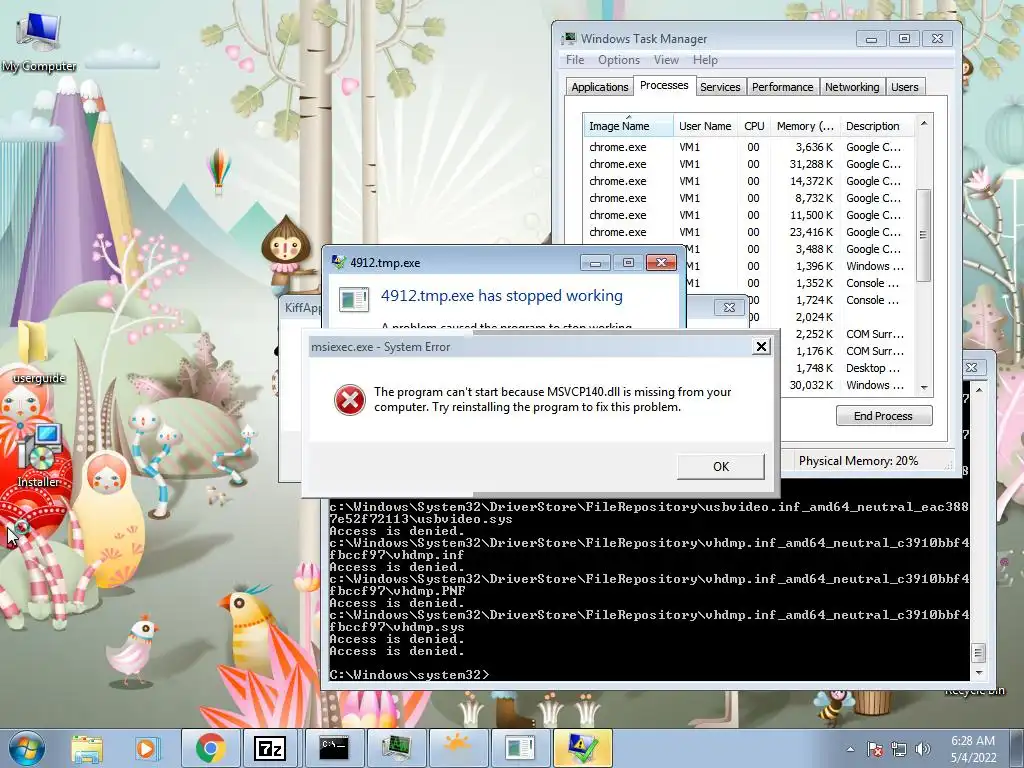Click down arrow of process list scrollbar
Screen dimensions: 1024x768
(923, 388)
